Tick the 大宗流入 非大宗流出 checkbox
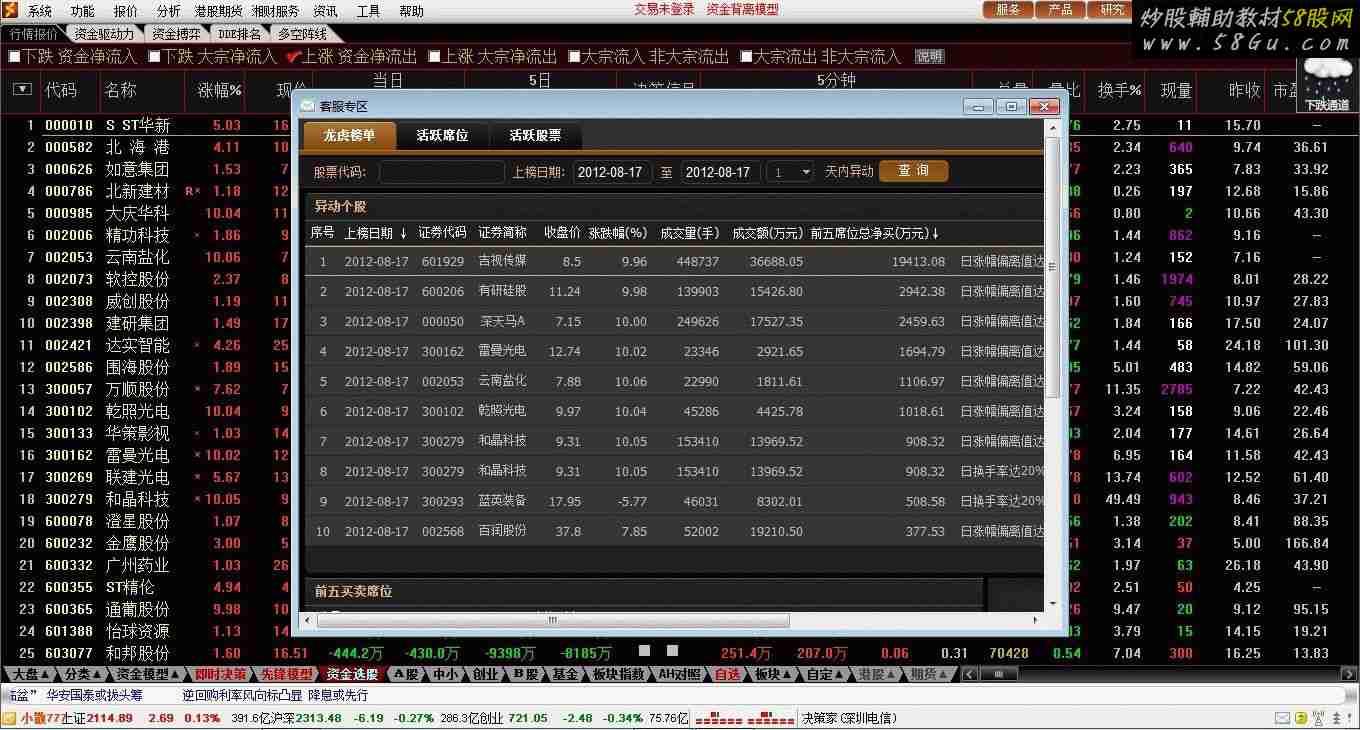 pos(574,57)
